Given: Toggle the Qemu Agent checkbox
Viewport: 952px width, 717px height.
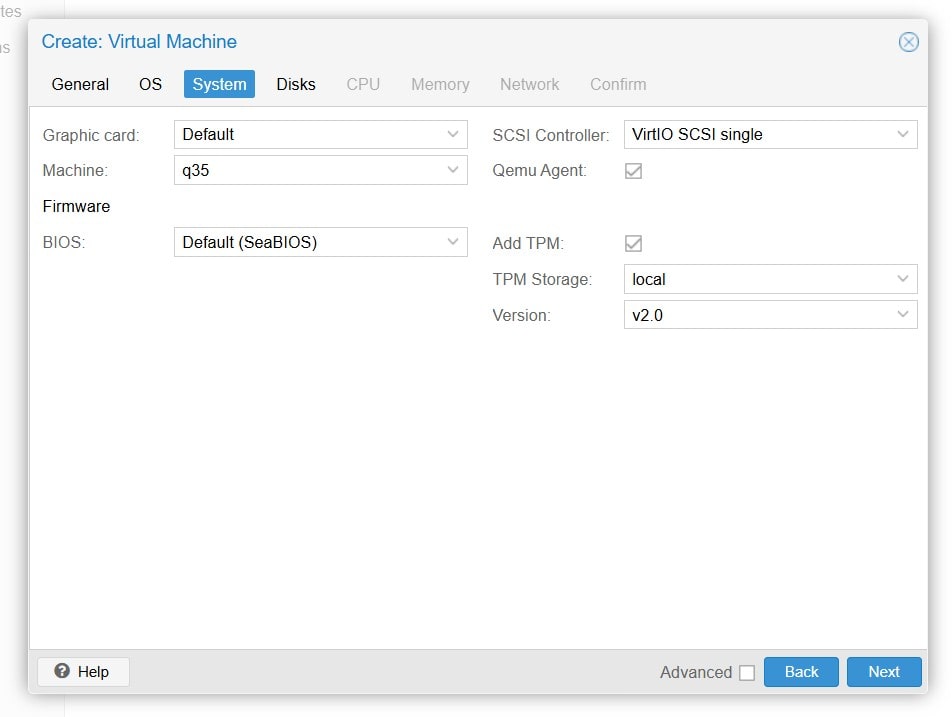Looking at the screenshot, I should point(633,171).
